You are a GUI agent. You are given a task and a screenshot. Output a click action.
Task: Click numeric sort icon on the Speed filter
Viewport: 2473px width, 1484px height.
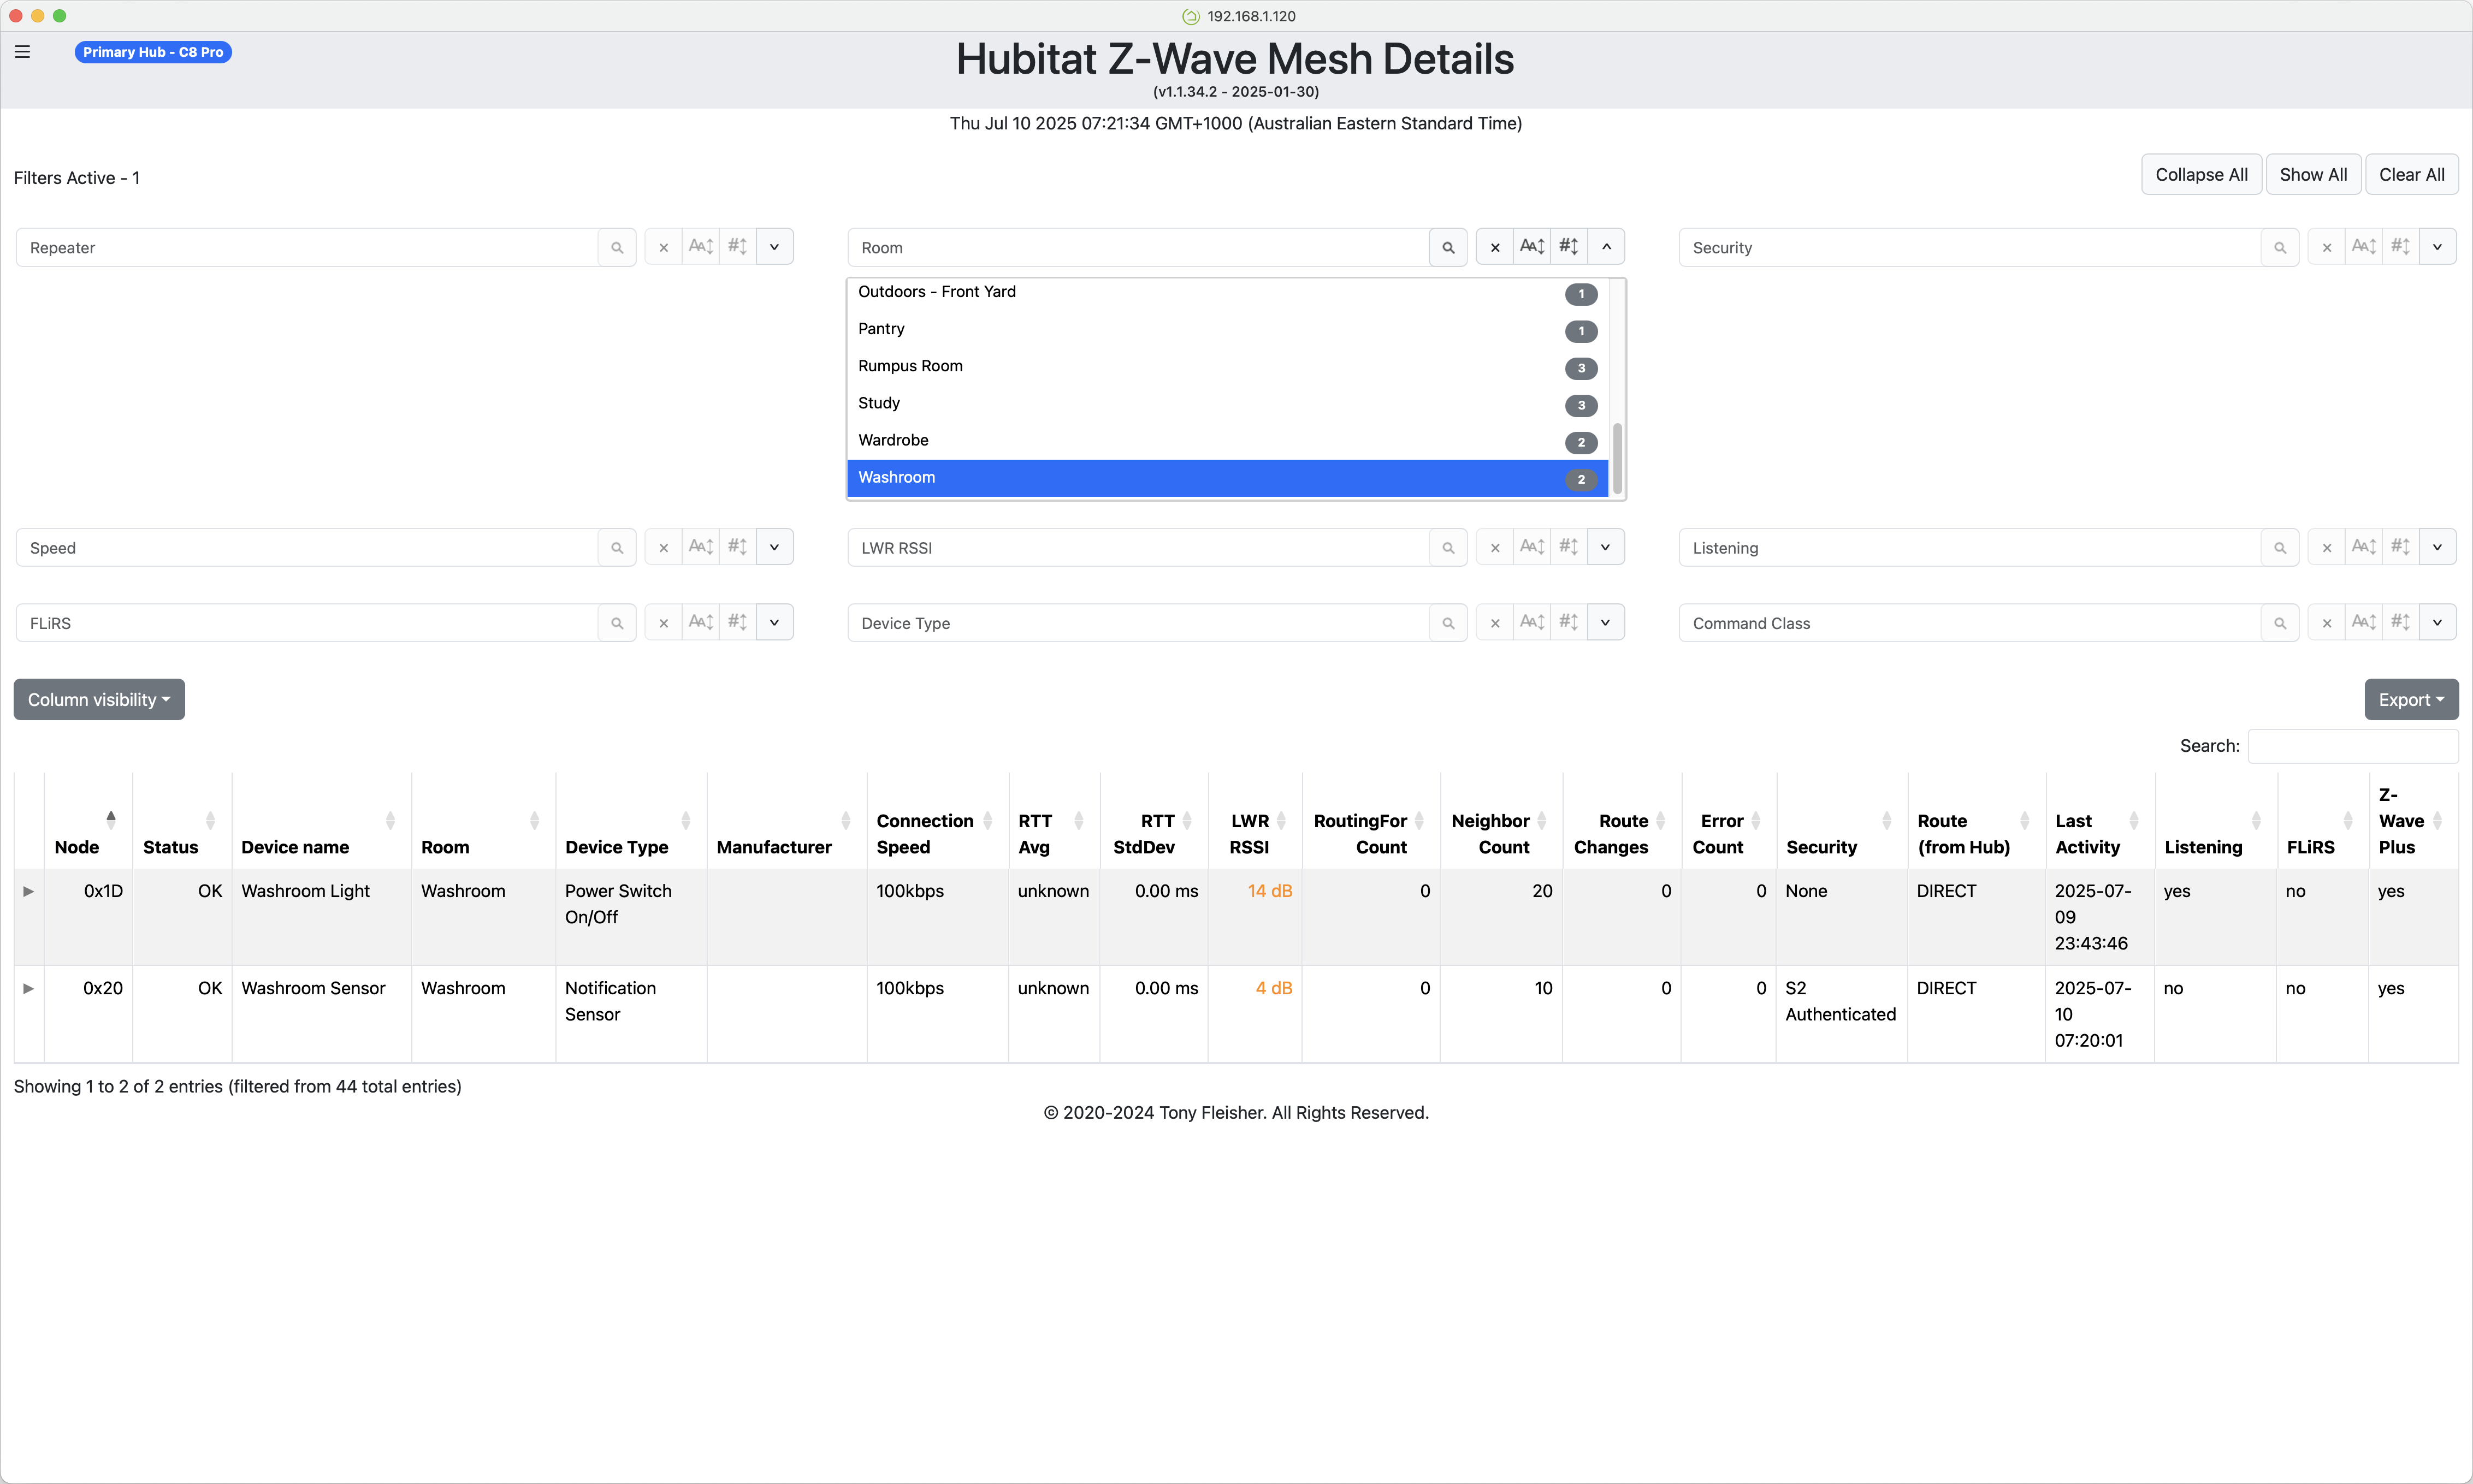pos(738,547)
